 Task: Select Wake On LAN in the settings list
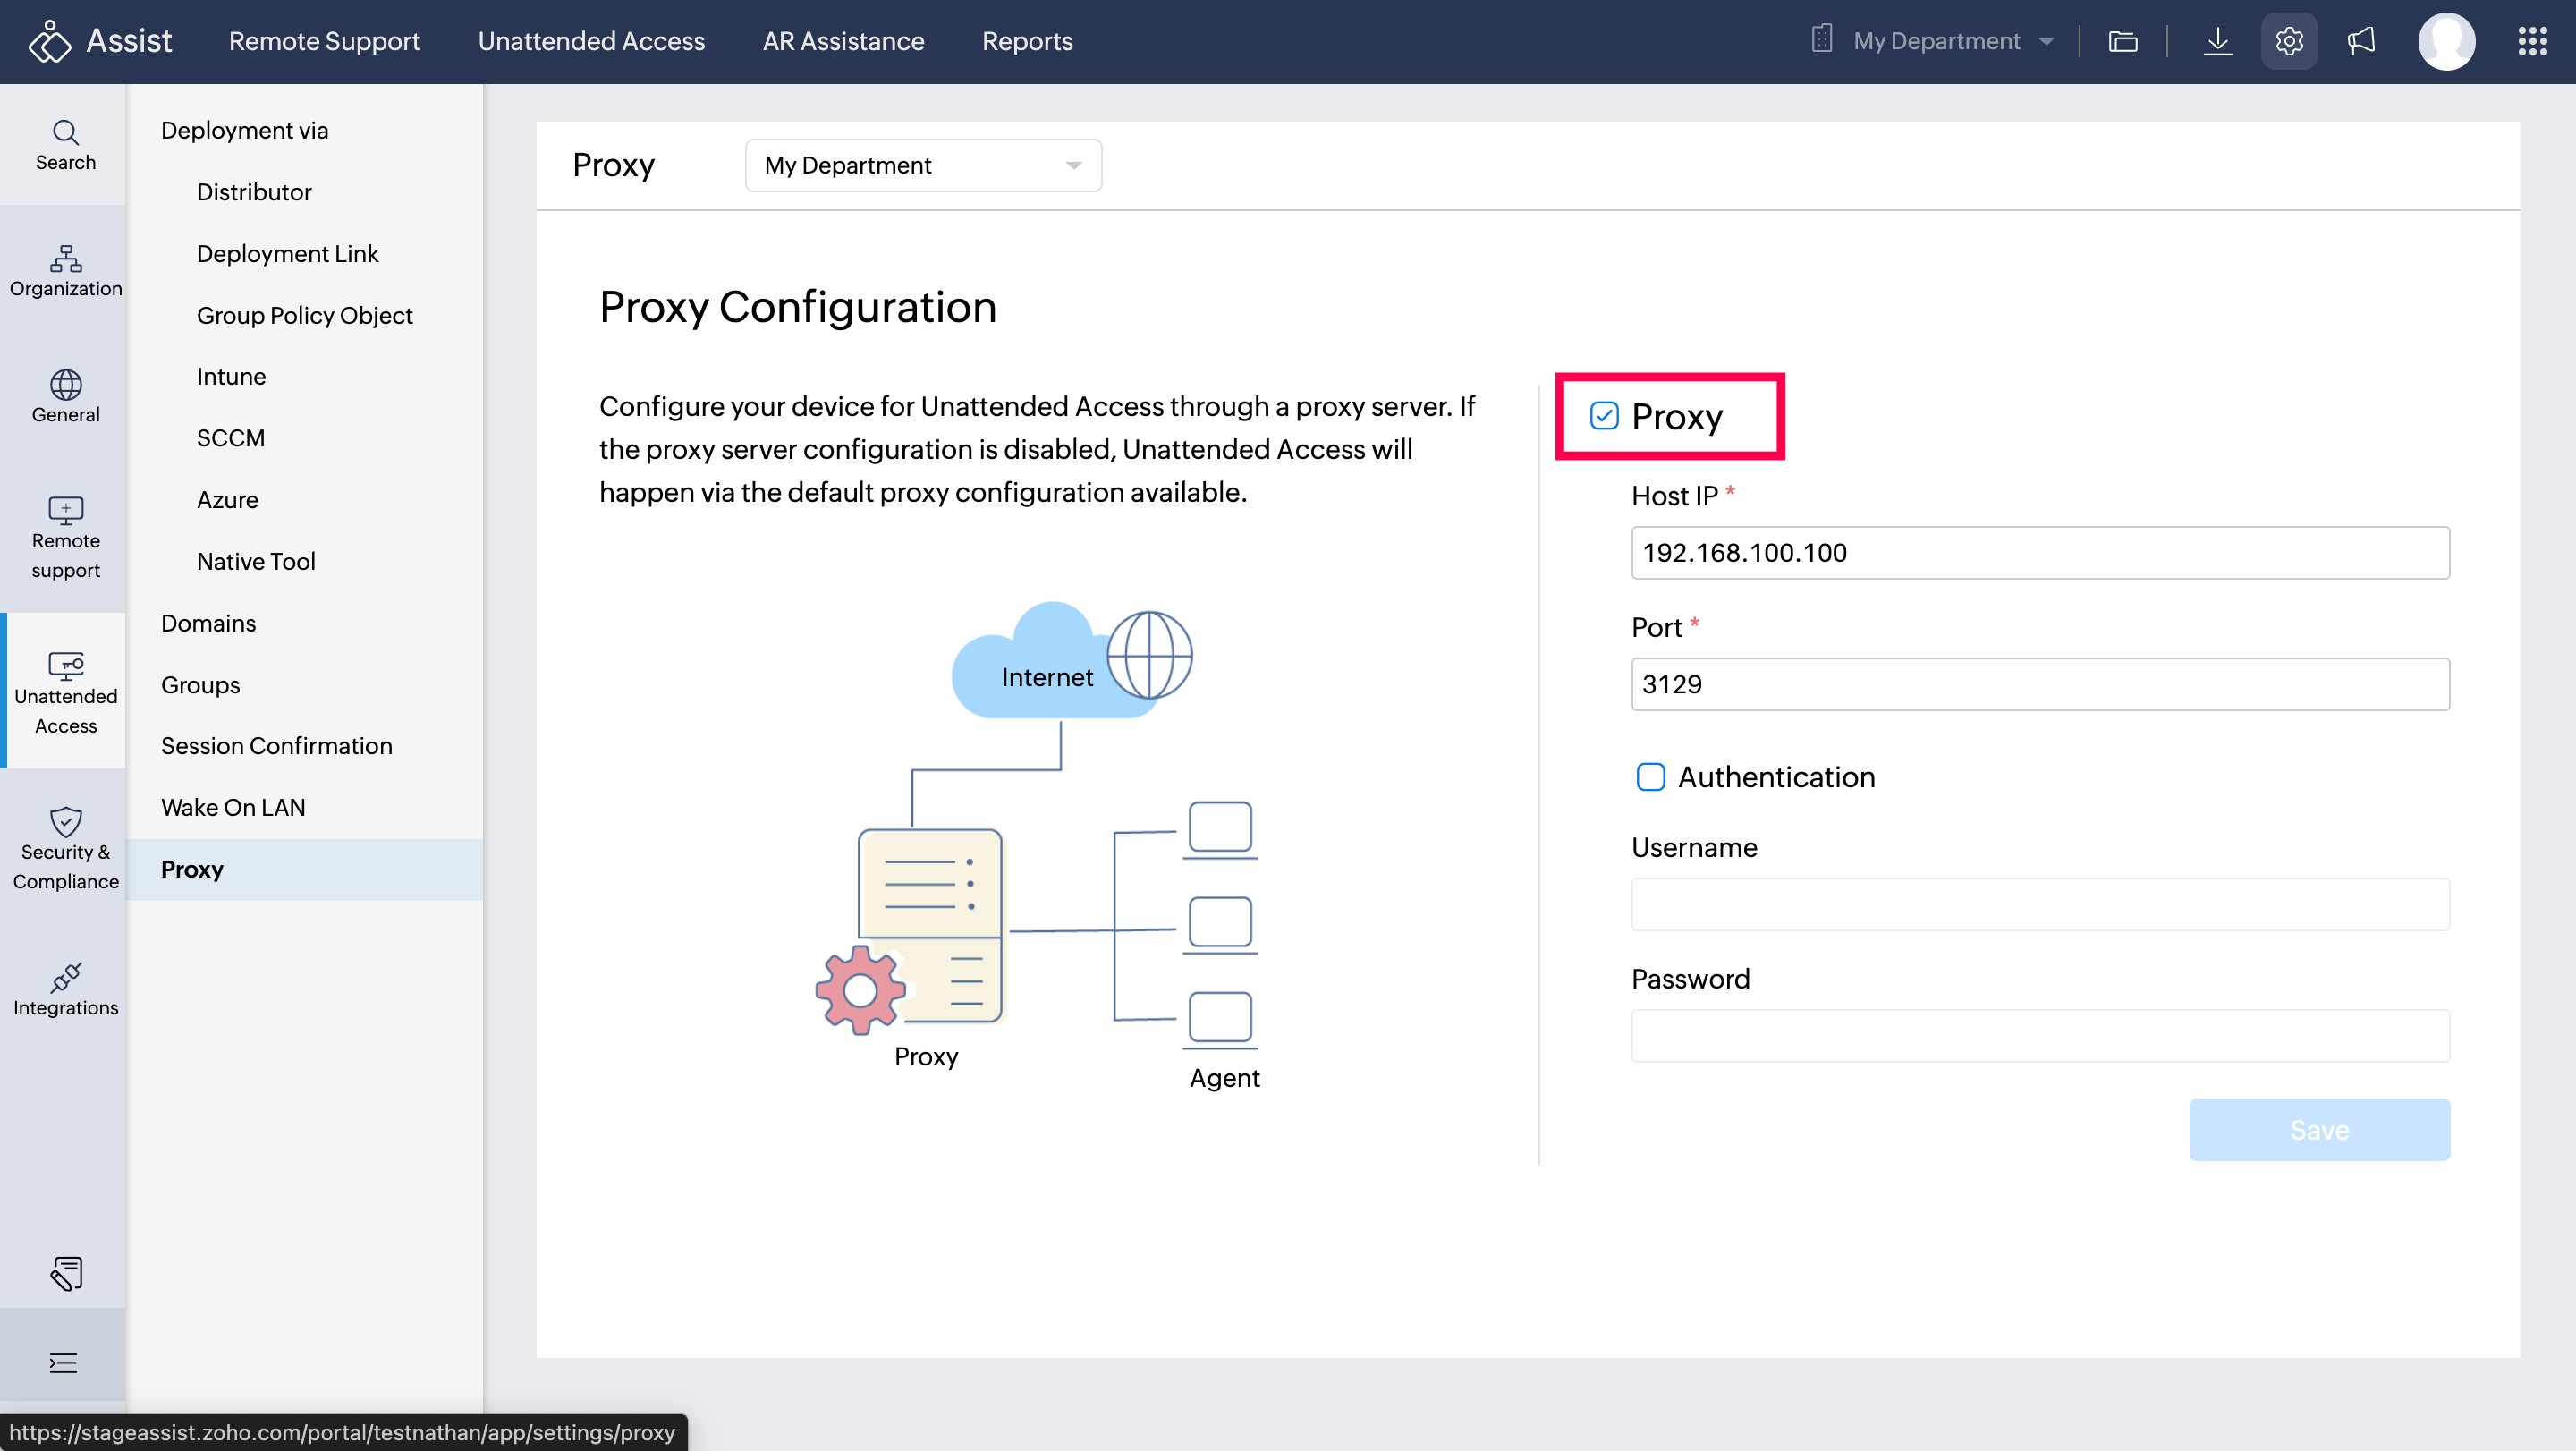[x=233, y=807]
